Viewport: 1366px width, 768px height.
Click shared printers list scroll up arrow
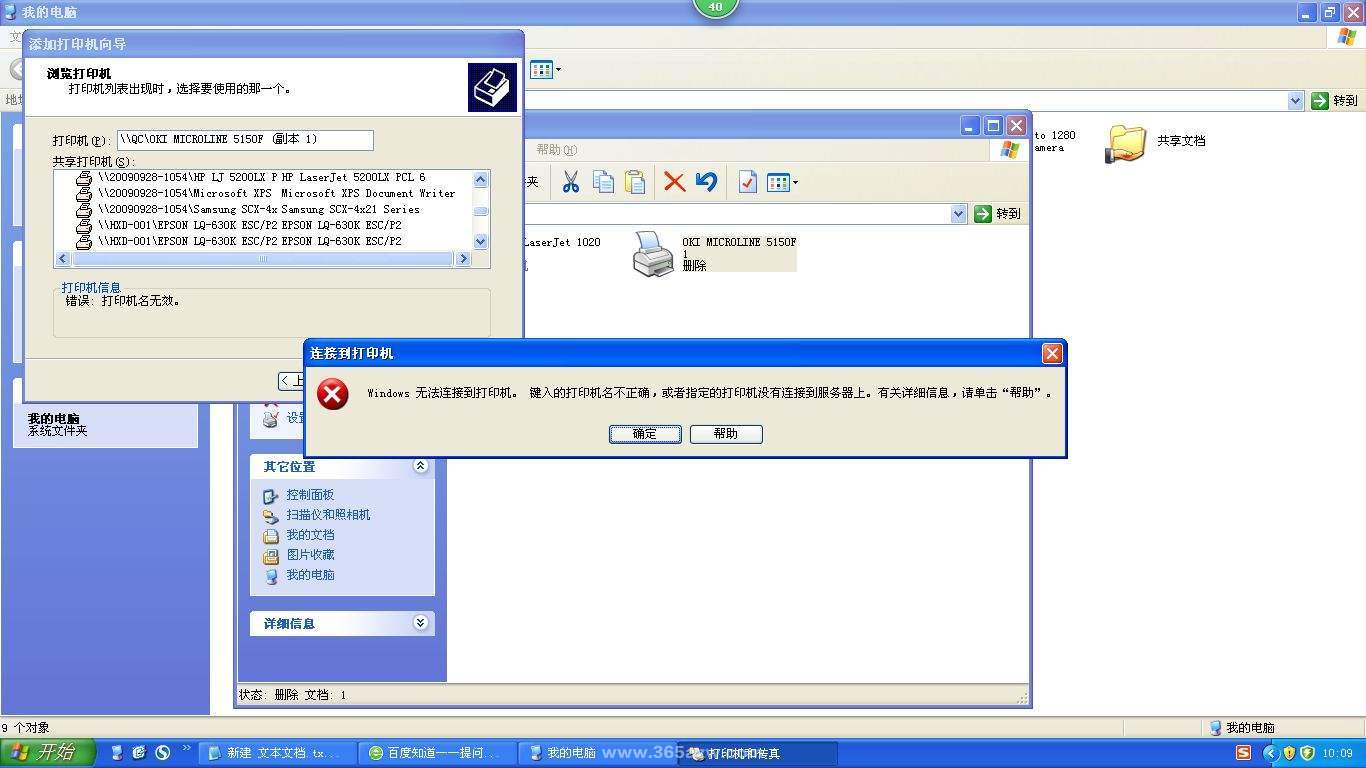coord(481,179)
